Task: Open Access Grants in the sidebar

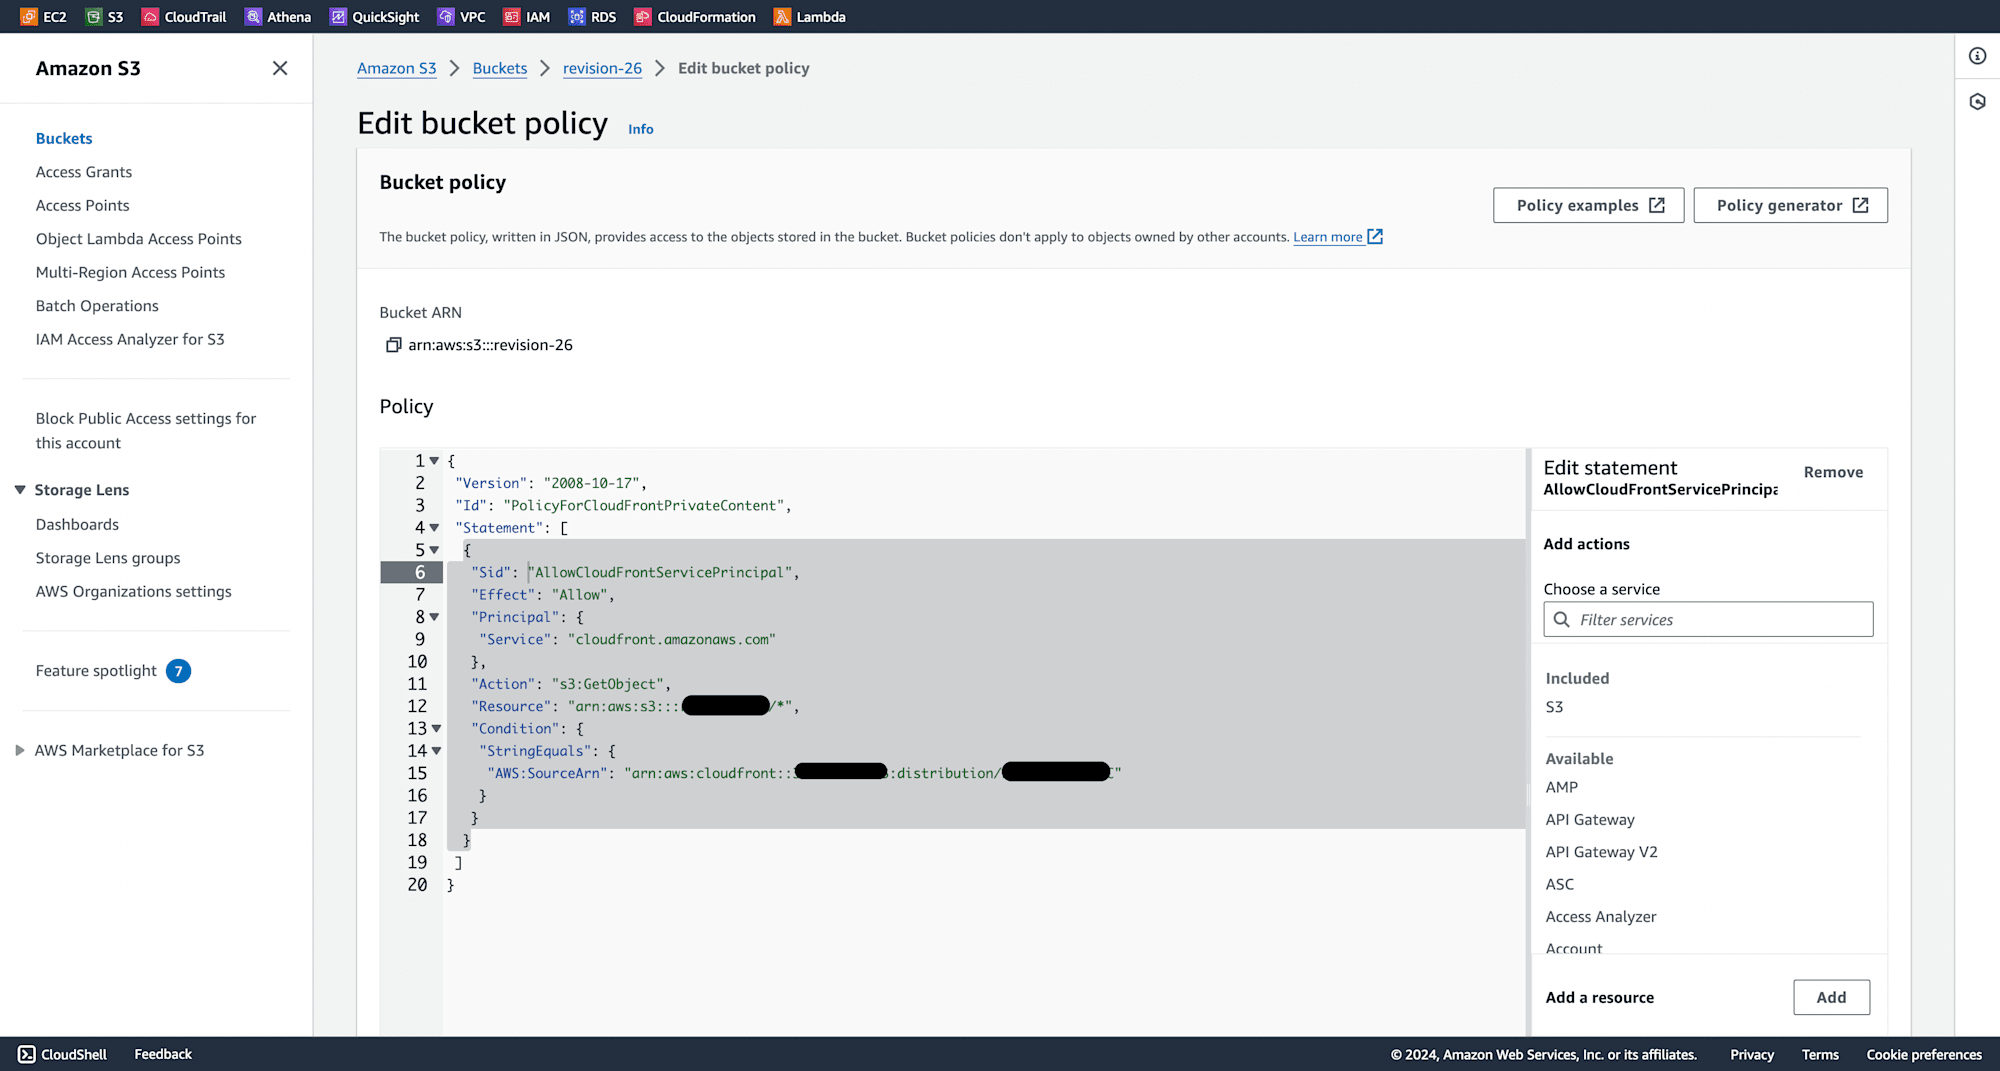Action: pyautogui.click(x=84, y=172)
